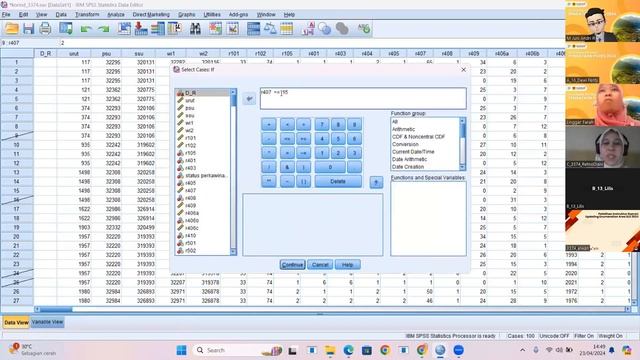
Task: Click Continue in Select Cases dialog
Action: 292,264
